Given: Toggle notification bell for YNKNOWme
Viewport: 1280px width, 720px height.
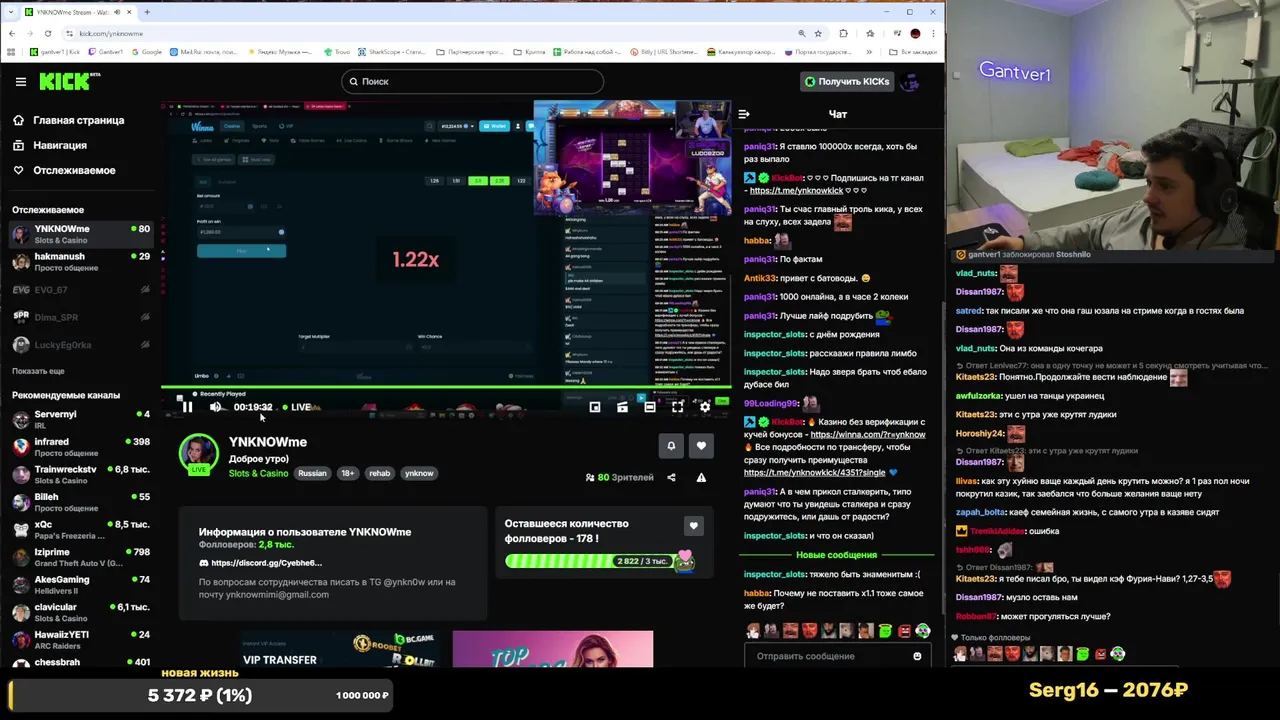Looking at the screenshot, I should [671, 446].
